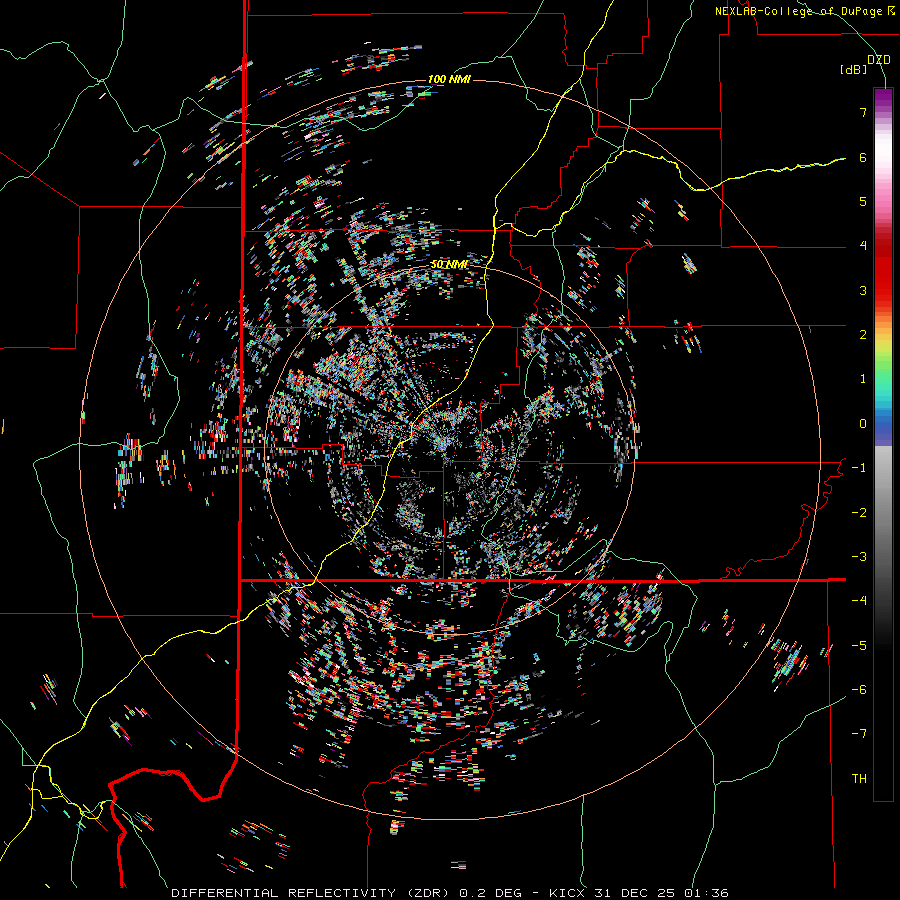
Task: Click the NEXLAB-College of DuPage credit text
Action: (799, 11)
